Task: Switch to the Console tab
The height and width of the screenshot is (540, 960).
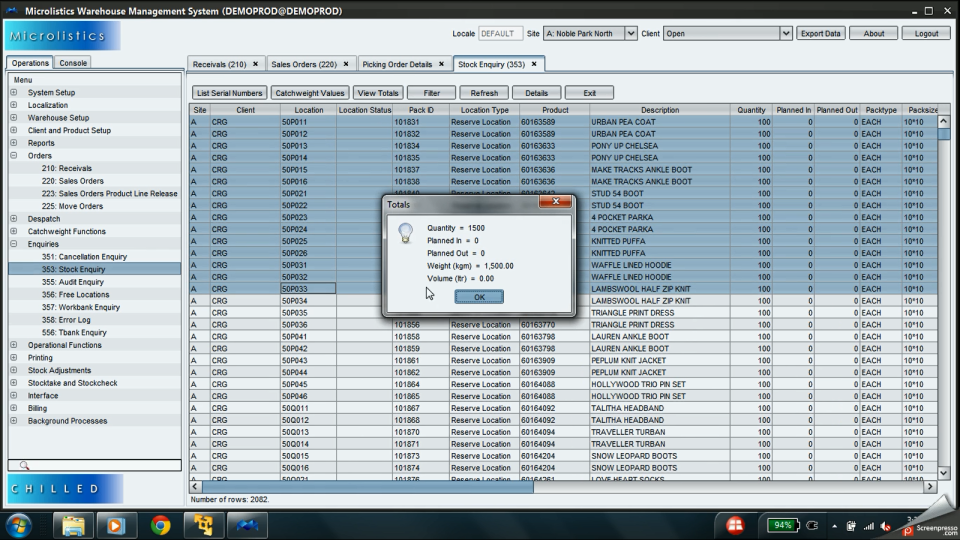Action: [x=73, y=63]
